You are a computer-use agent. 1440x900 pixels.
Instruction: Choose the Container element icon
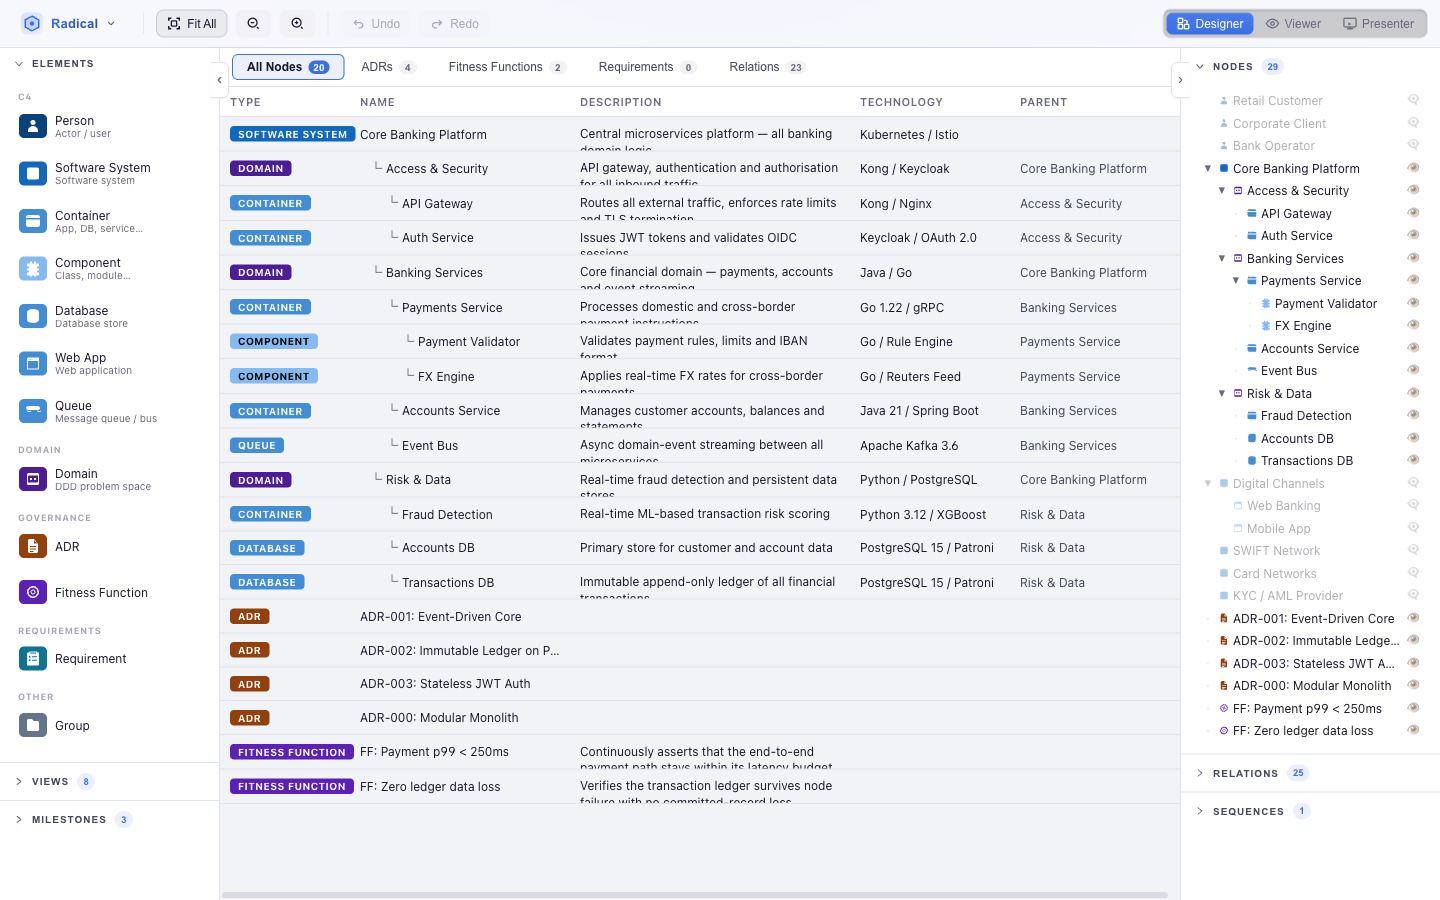[x=33, y=221]
